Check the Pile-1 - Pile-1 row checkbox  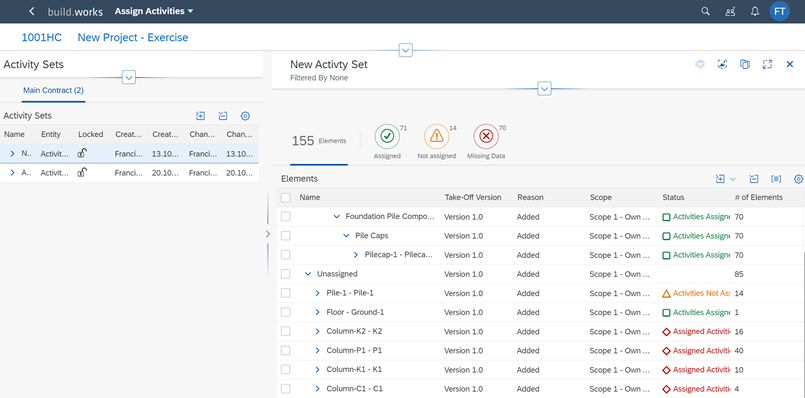pyautogui.click(x=285, y=293)
